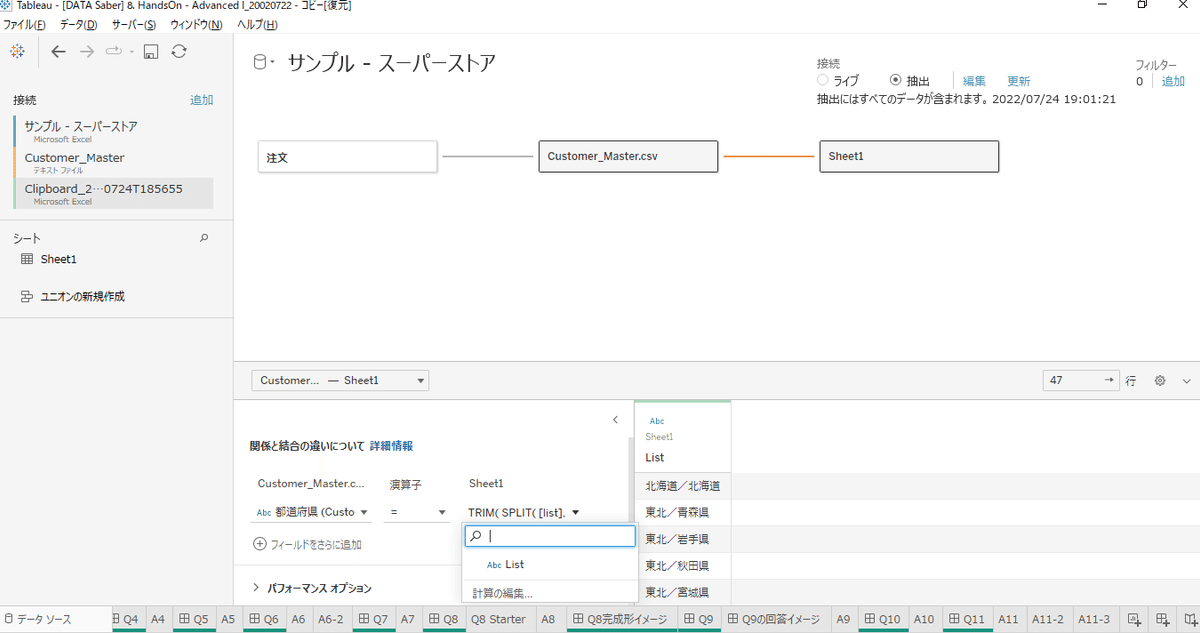Image resolution: width=1200 pixels, height=633 pixels.
Task: Click the new union label
Action: pyautogui.click(x=83, y=296)
